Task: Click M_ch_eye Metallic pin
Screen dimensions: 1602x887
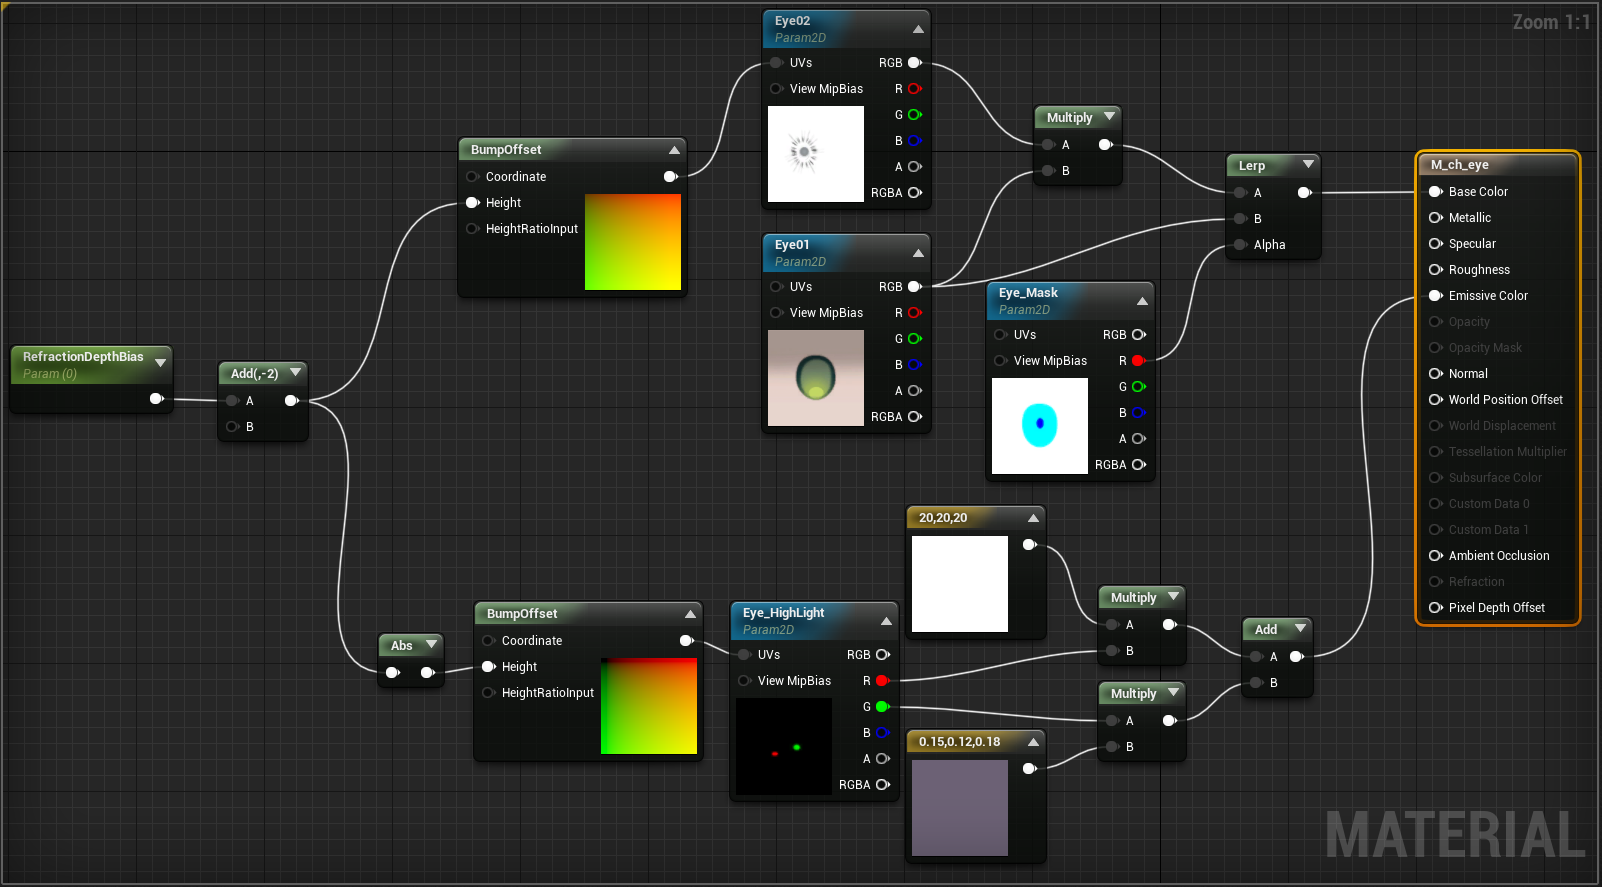Action: pos(1436,218)
